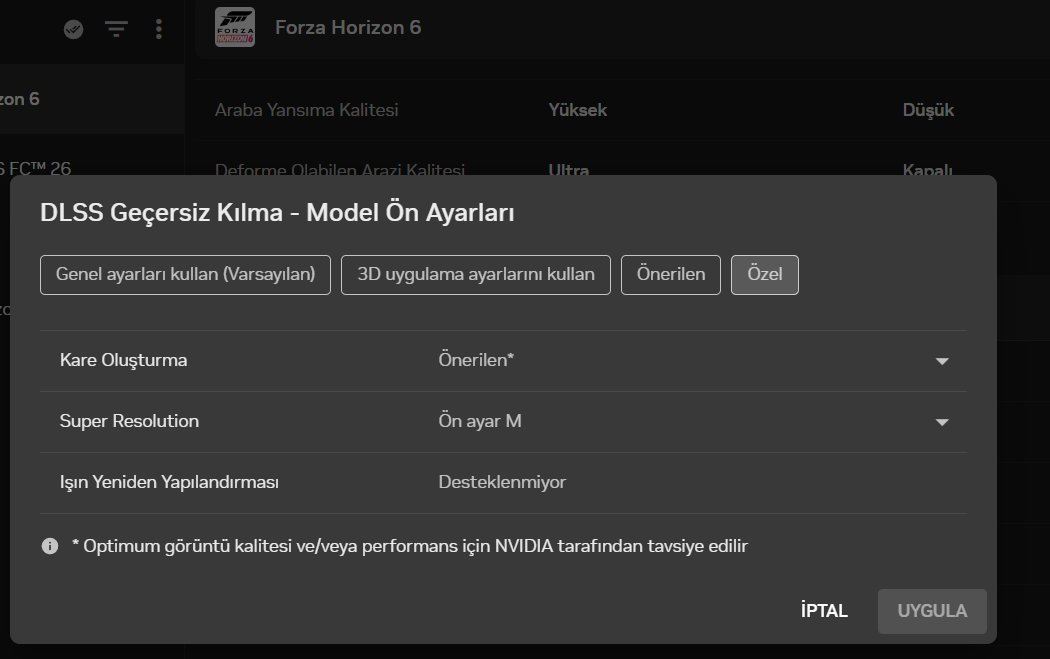Screen dimensions: 1050x659
Task: Open the sort filter lines icon
Action: pyautogui.click(x=117, y=29)
